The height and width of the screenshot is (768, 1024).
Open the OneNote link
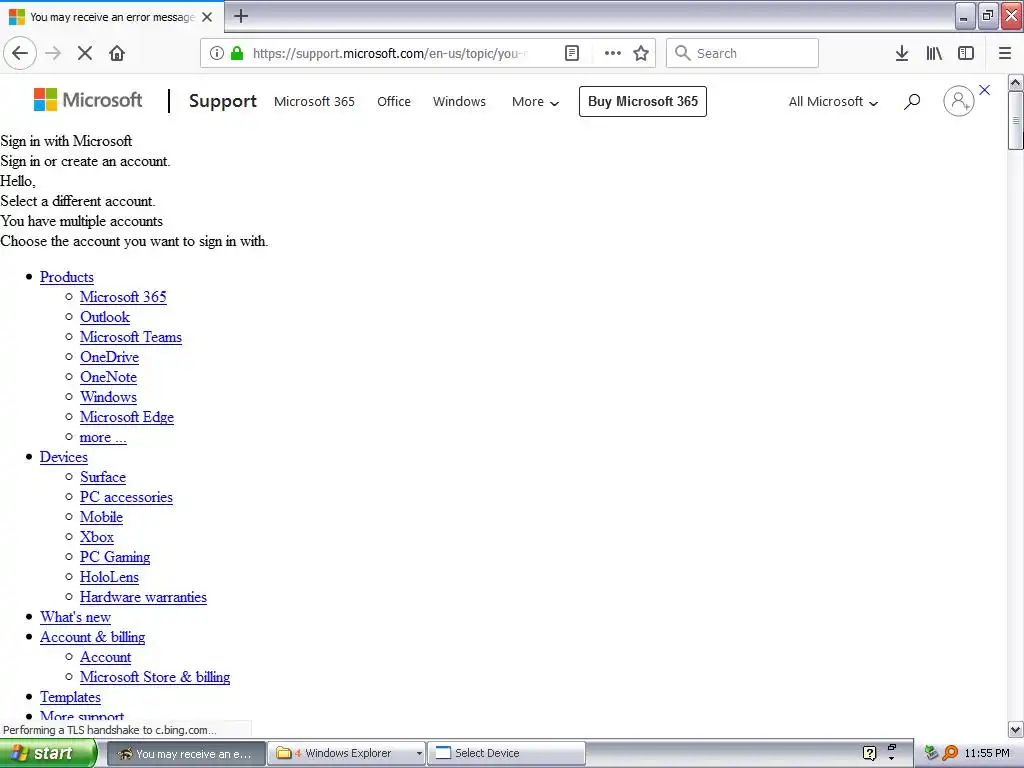pos(108,377)
